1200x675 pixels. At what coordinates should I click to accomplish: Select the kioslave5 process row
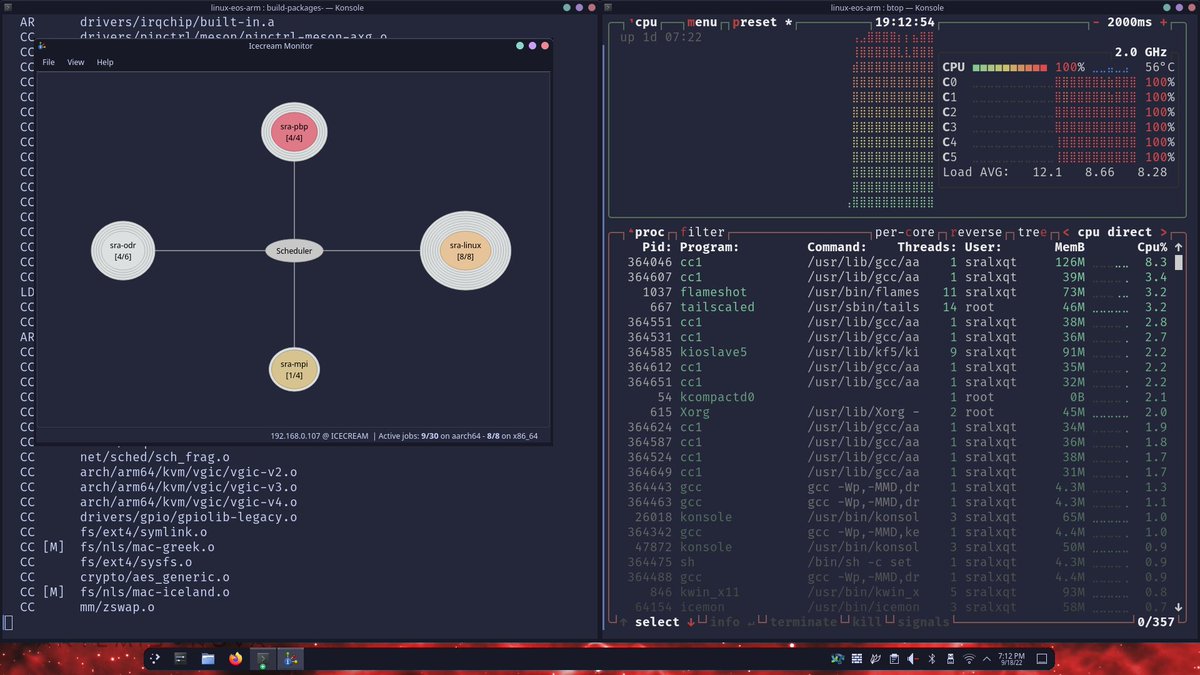tap(896, 352)
